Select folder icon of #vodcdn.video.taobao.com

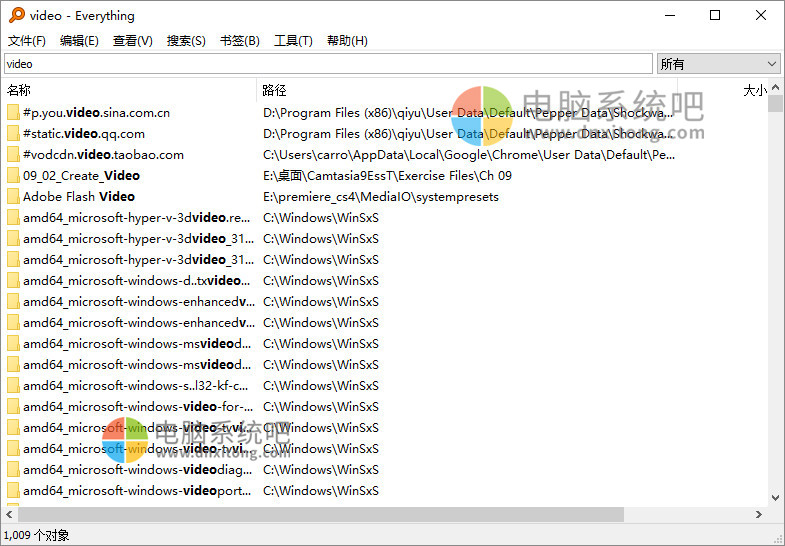point(13,155)
